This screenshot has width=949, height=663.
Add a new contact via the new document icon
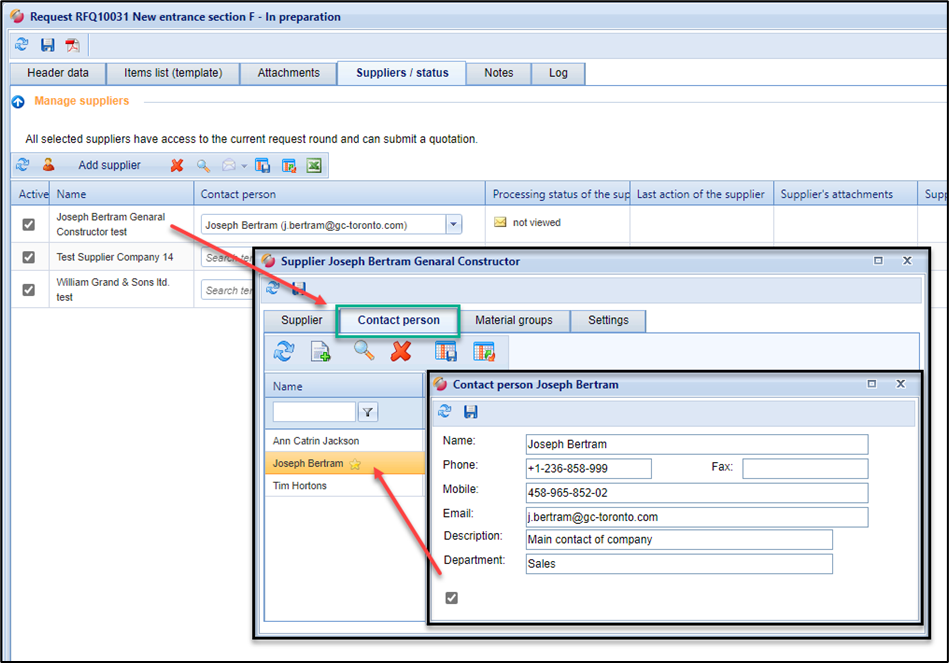pos(321,351)
